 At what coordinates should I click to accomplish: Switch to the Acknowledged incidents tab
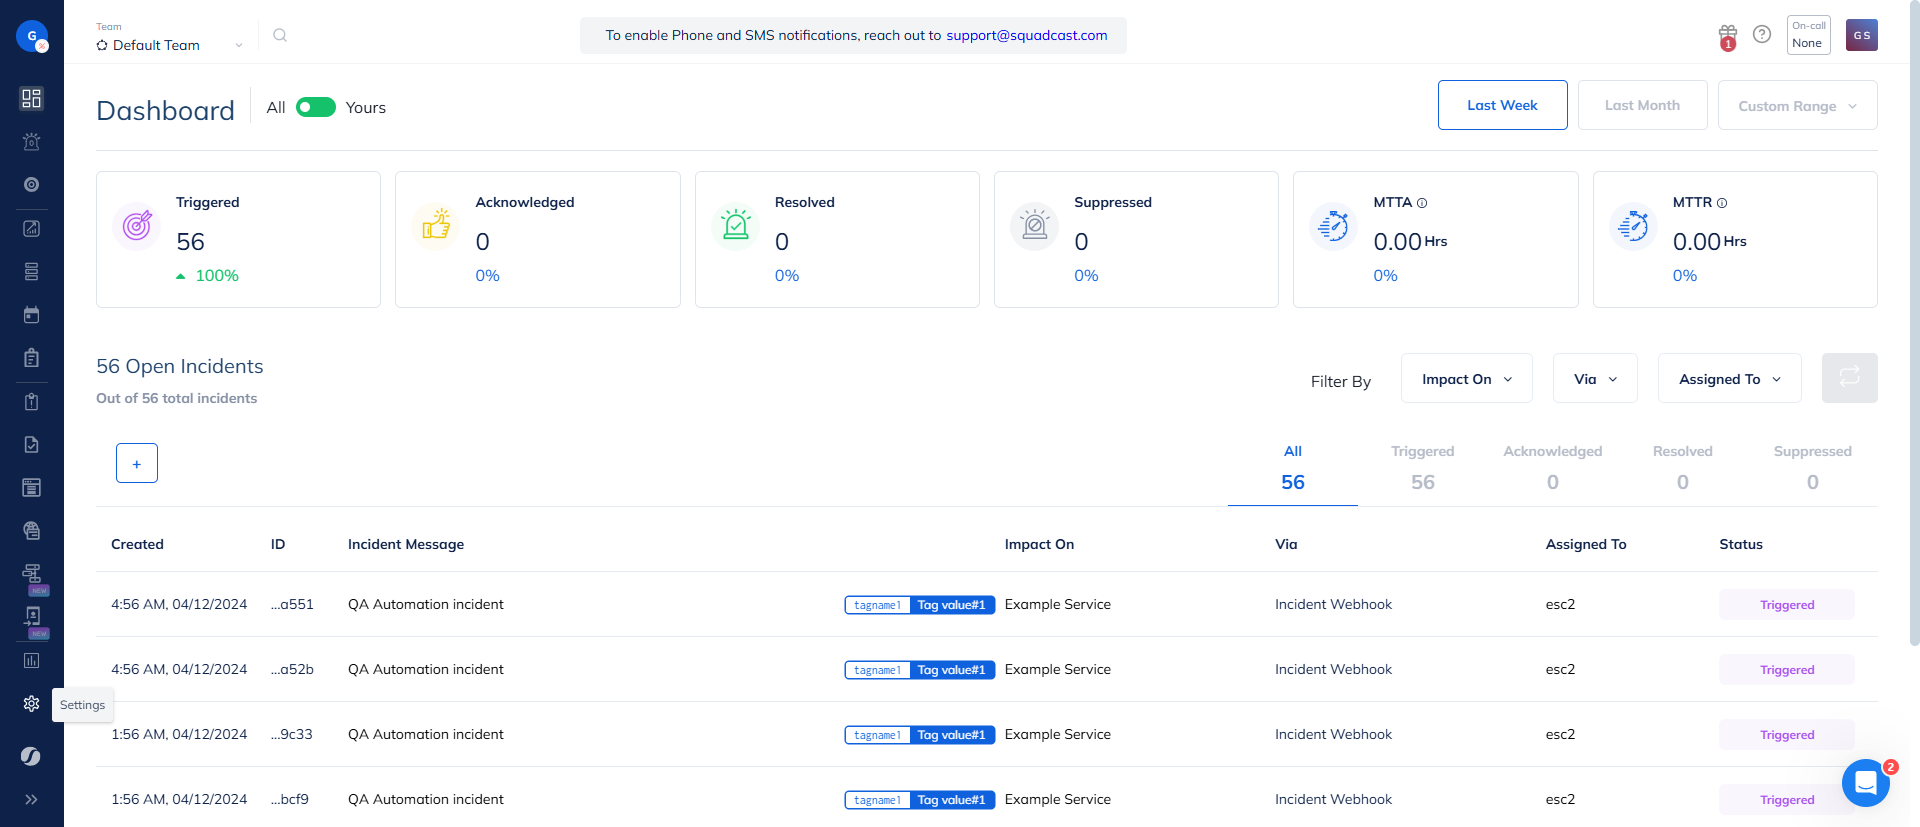(x=1552, y=467)
